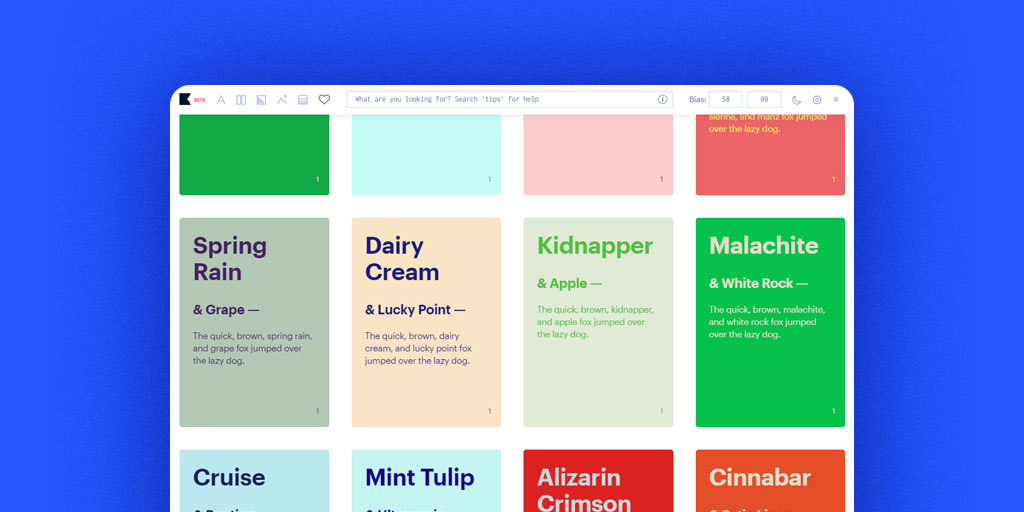Click the bias input showing 58
Viewport: 1024px width, 512px height.
(x=725, y=100)
